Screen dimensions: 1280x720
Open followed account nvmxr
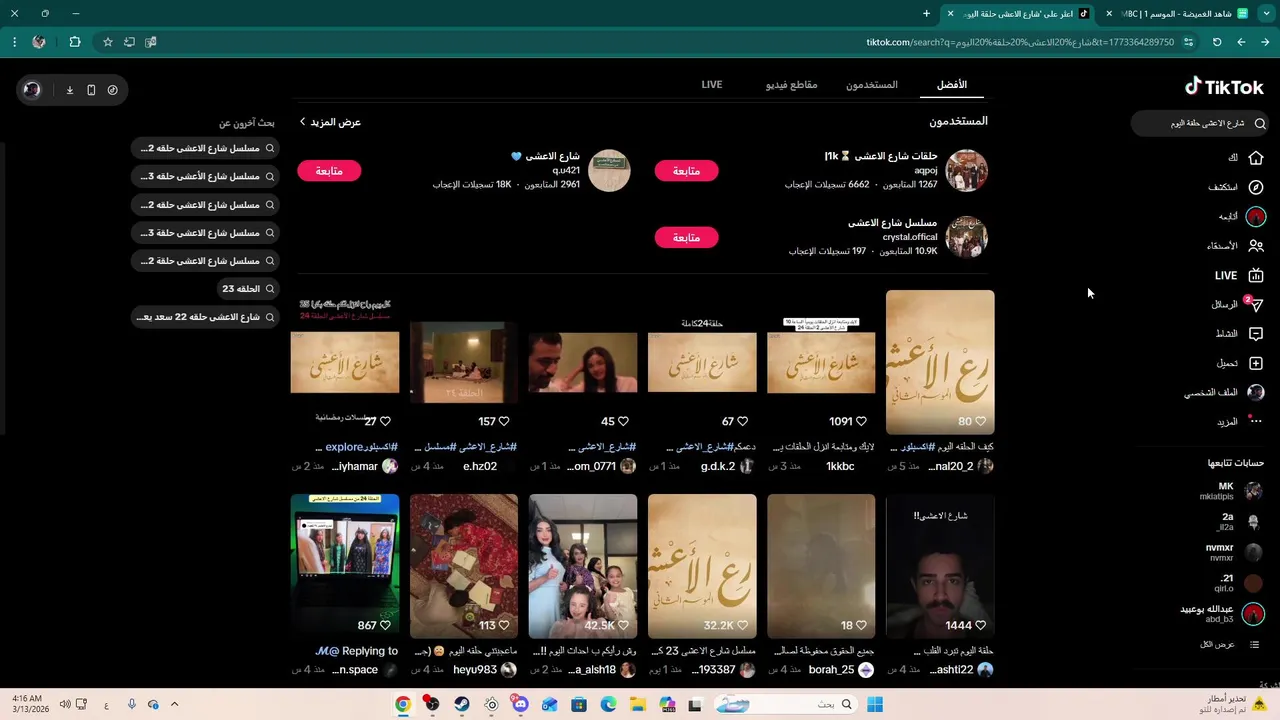pyautogui.click(x=1233, y=552)
